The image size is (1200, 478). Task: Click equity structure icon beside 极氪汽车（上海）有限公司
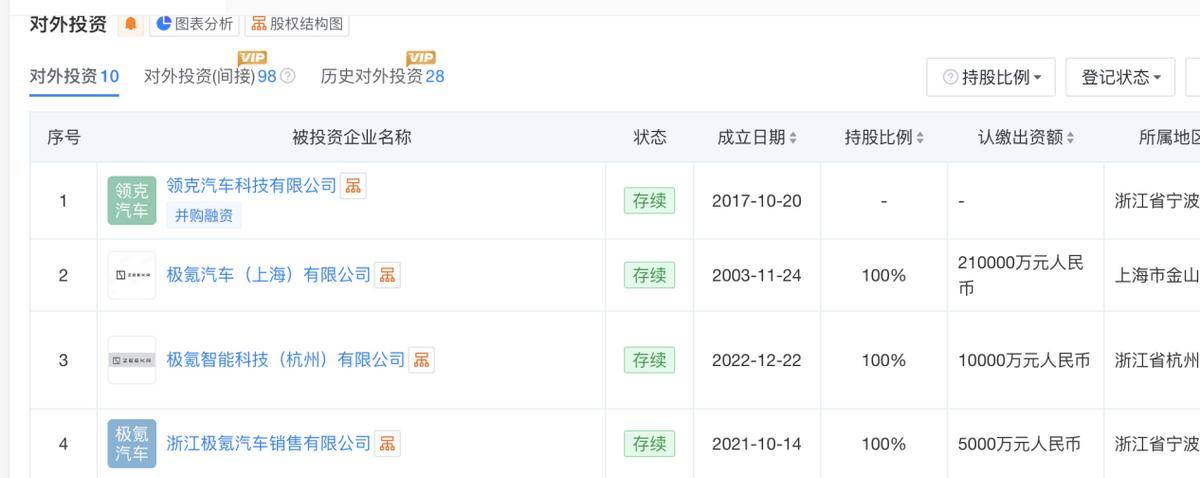point(387,275)
